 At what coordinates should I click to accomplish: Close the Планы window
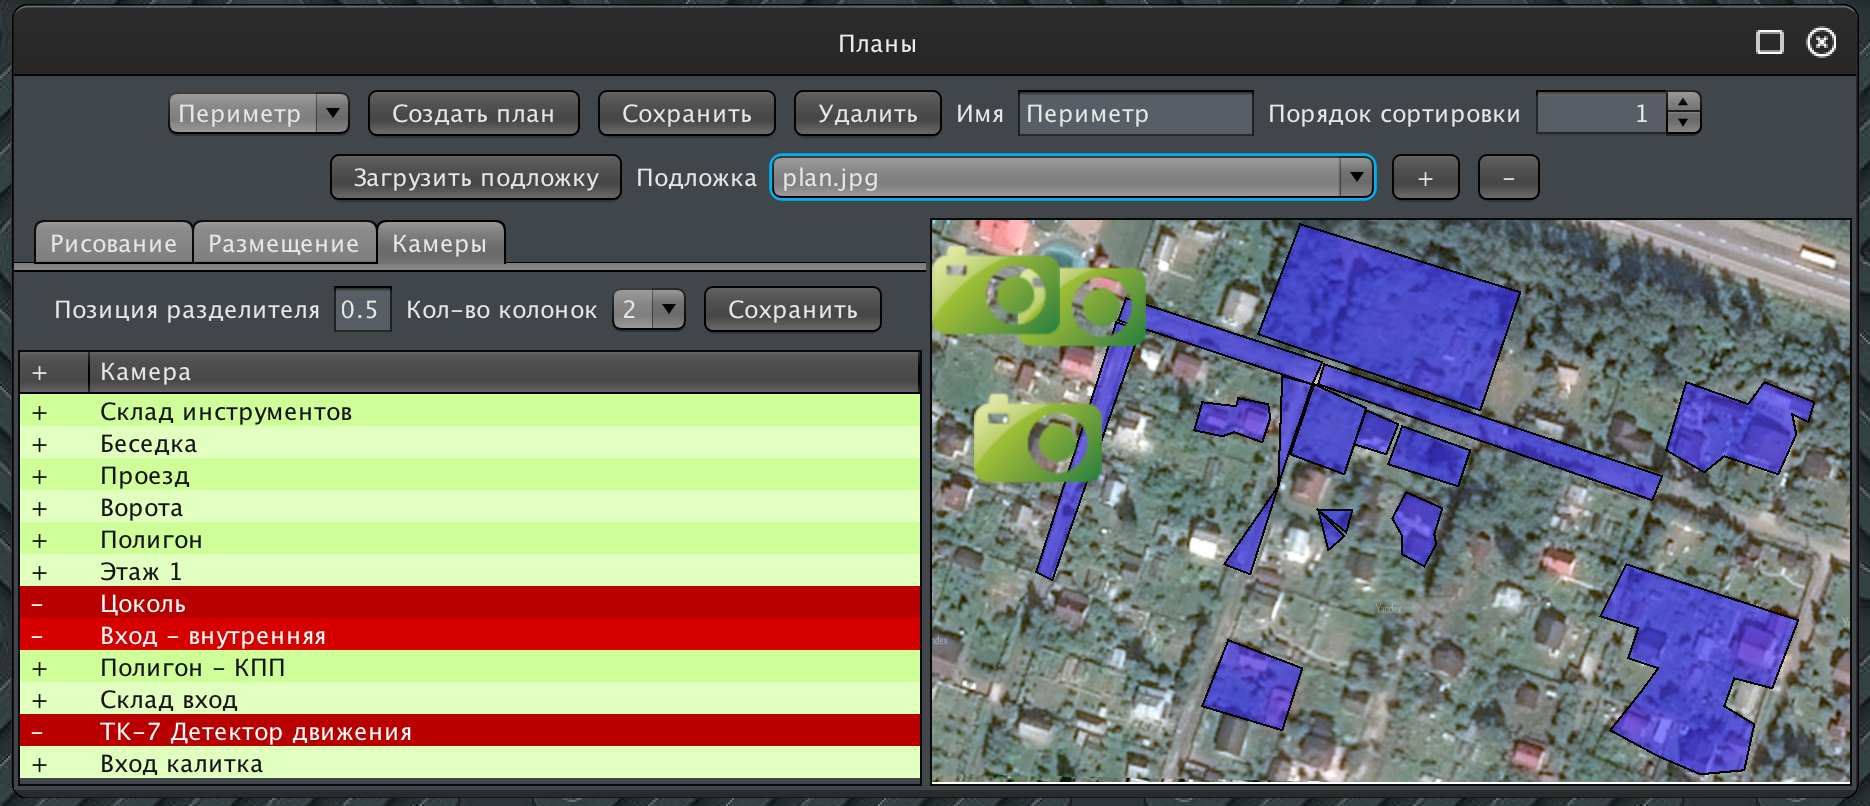pyautogui.click(x=1821, y=42)
